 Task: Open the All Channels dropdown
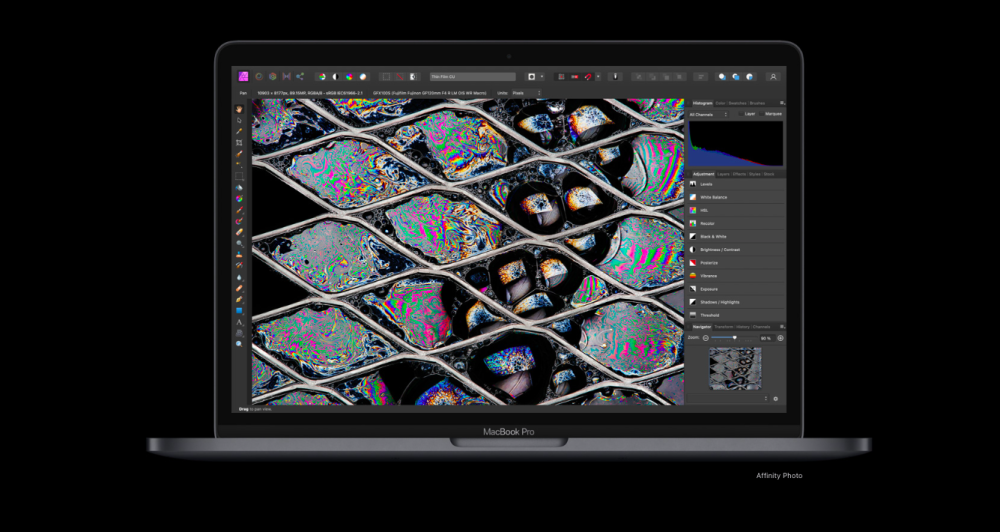coord(708,114)
